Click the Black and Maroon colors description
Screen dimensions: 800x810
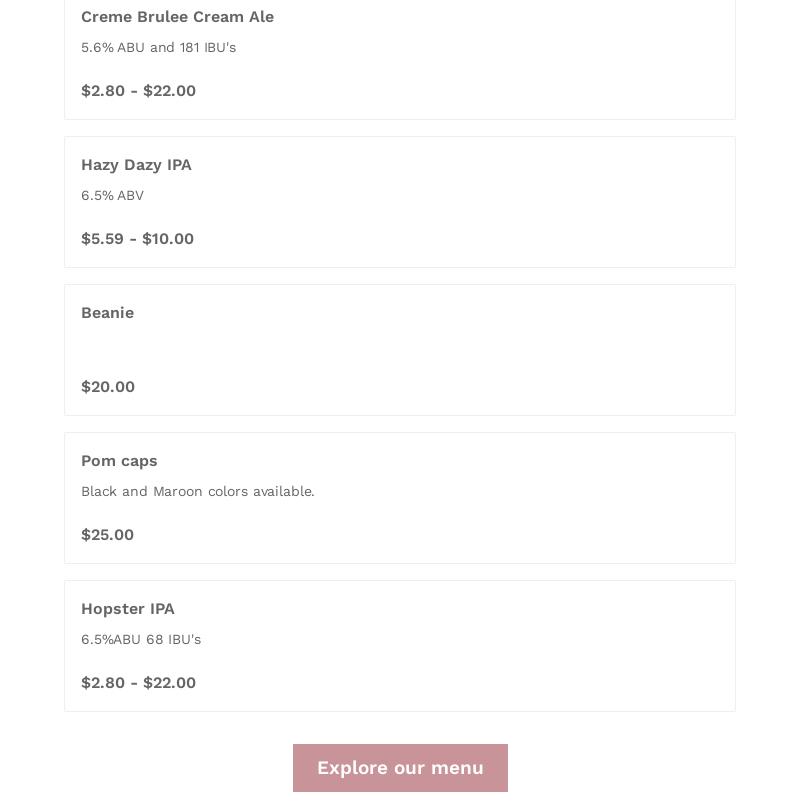[197, 492]
